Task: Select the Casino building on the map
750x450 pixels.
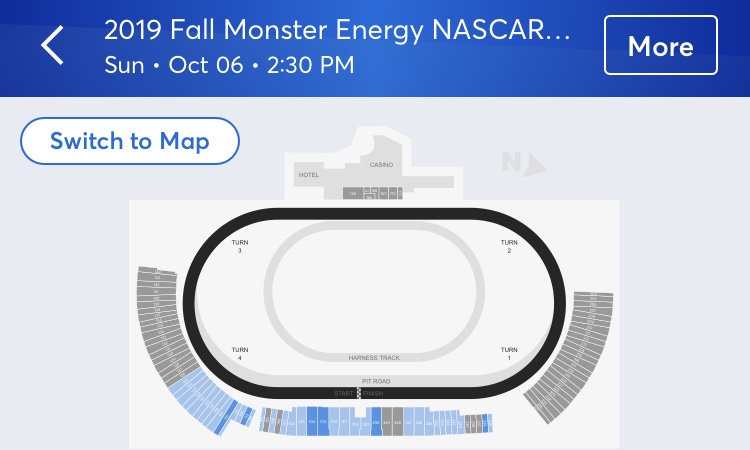Action: click(381, 164)
